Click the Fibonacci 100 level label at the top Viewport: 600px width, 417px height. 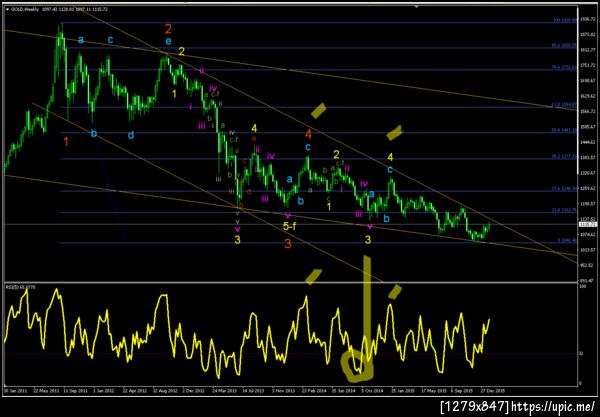click(564, 20)
